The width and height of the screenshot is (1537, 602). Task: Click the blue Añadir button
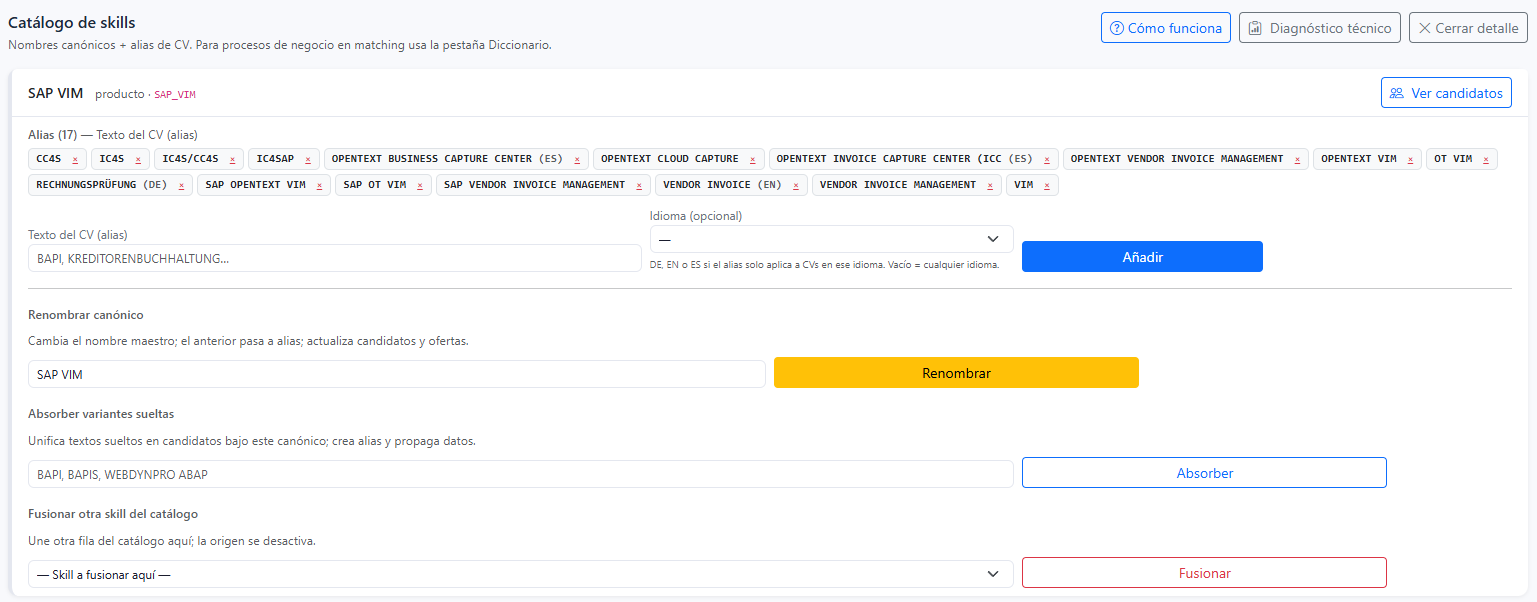tap(1142, 257)
